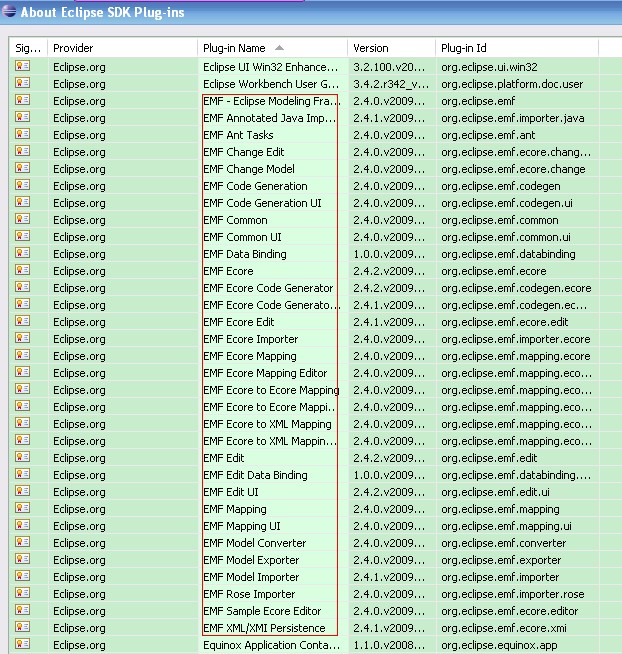The width and height of the screenshot is (622, 654).
Task: Select the 'EMF Ecore Edit' plug-in name
Action: coord(239,322)
